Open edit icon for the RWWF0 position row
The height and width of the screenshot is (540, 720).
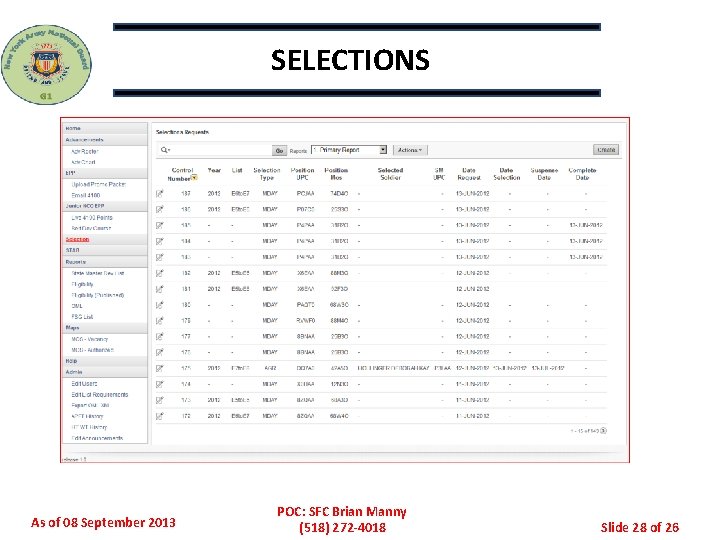pyautogui.click(x=160, y=321)
